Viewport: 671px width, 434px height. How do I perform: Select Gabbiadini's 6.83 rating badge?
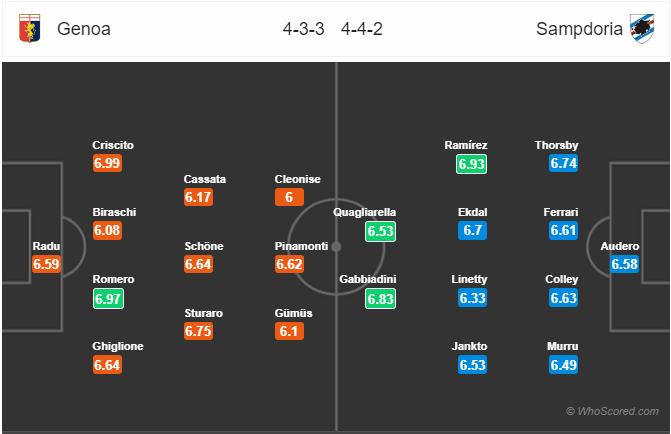tap(380, 298)
